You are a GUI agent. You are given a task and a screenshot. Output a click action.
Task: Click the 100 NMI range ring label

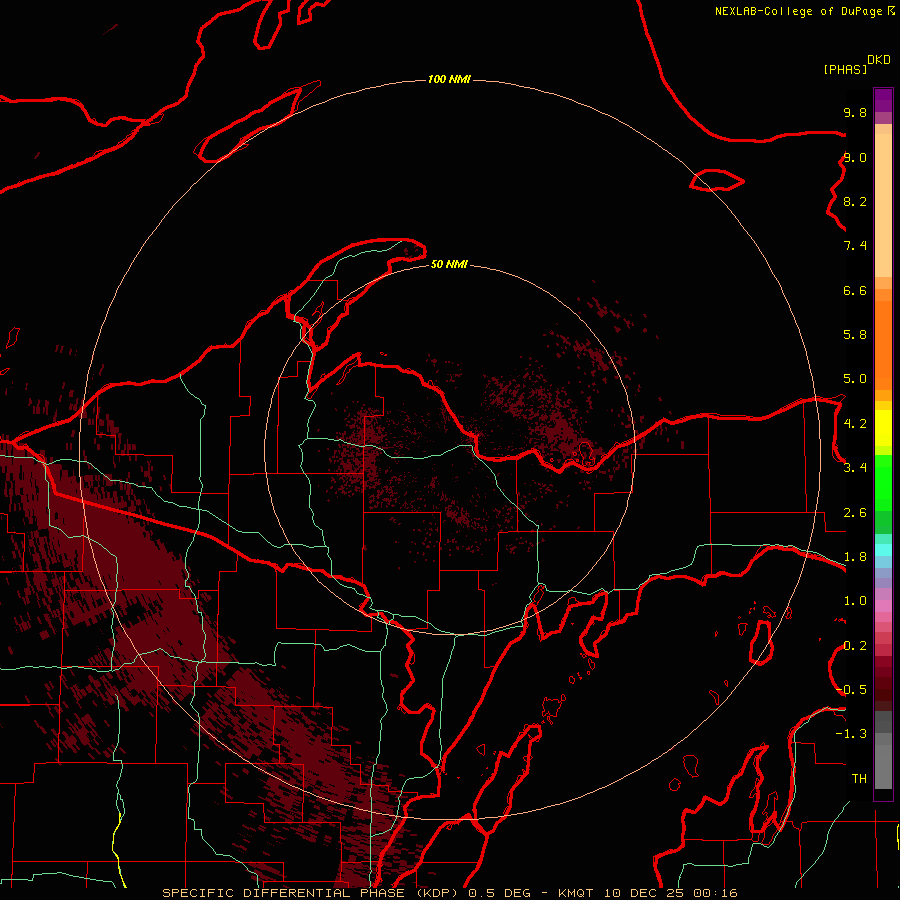tap(449, 79)
